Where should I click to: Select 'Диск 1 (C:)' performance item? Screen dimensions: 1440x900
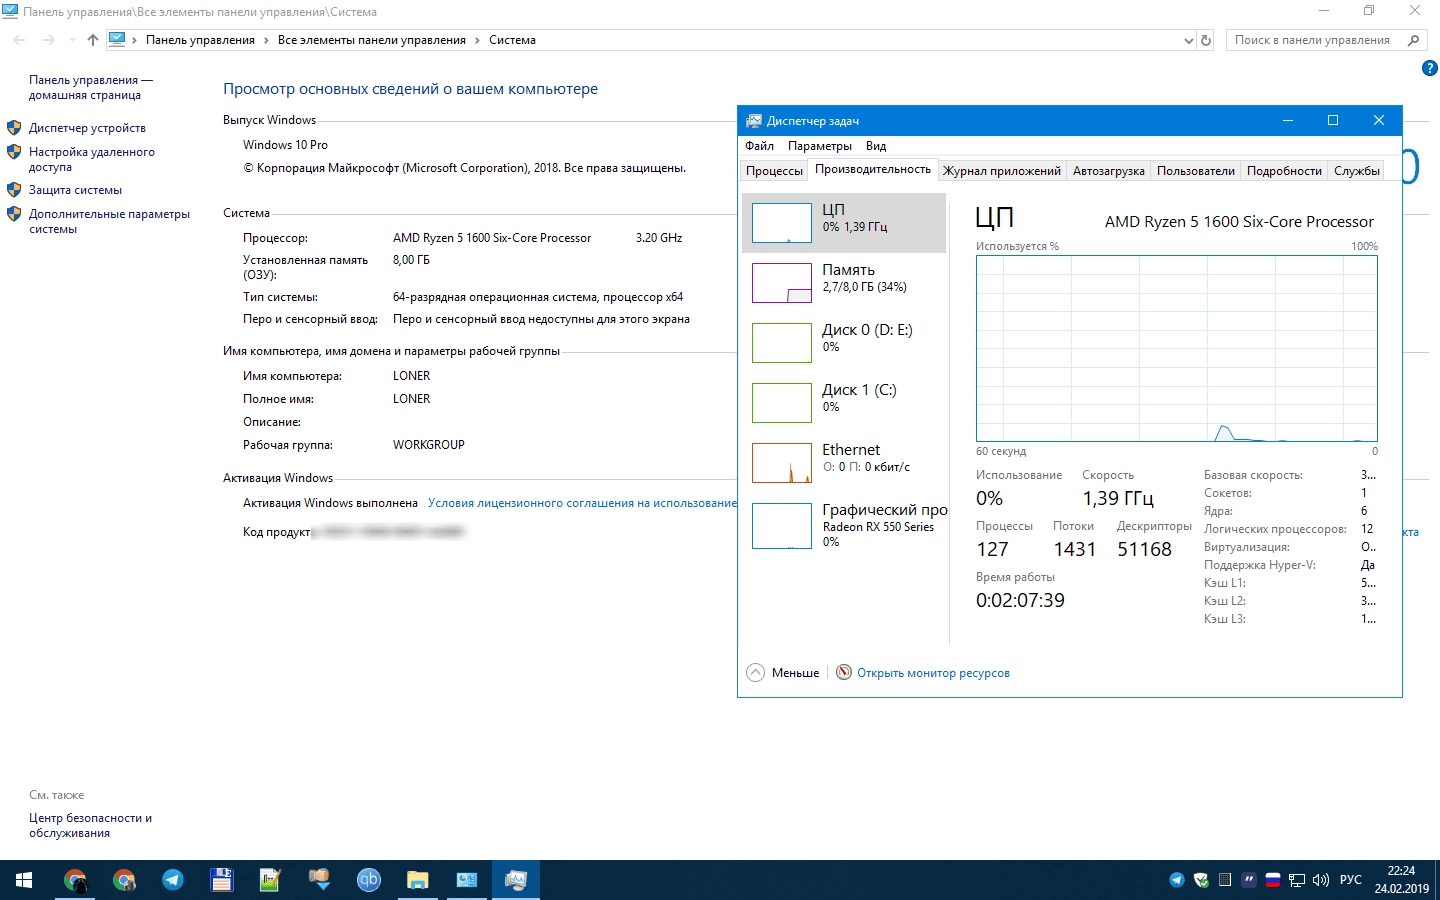pyautogui.click(x=844, y=403)
